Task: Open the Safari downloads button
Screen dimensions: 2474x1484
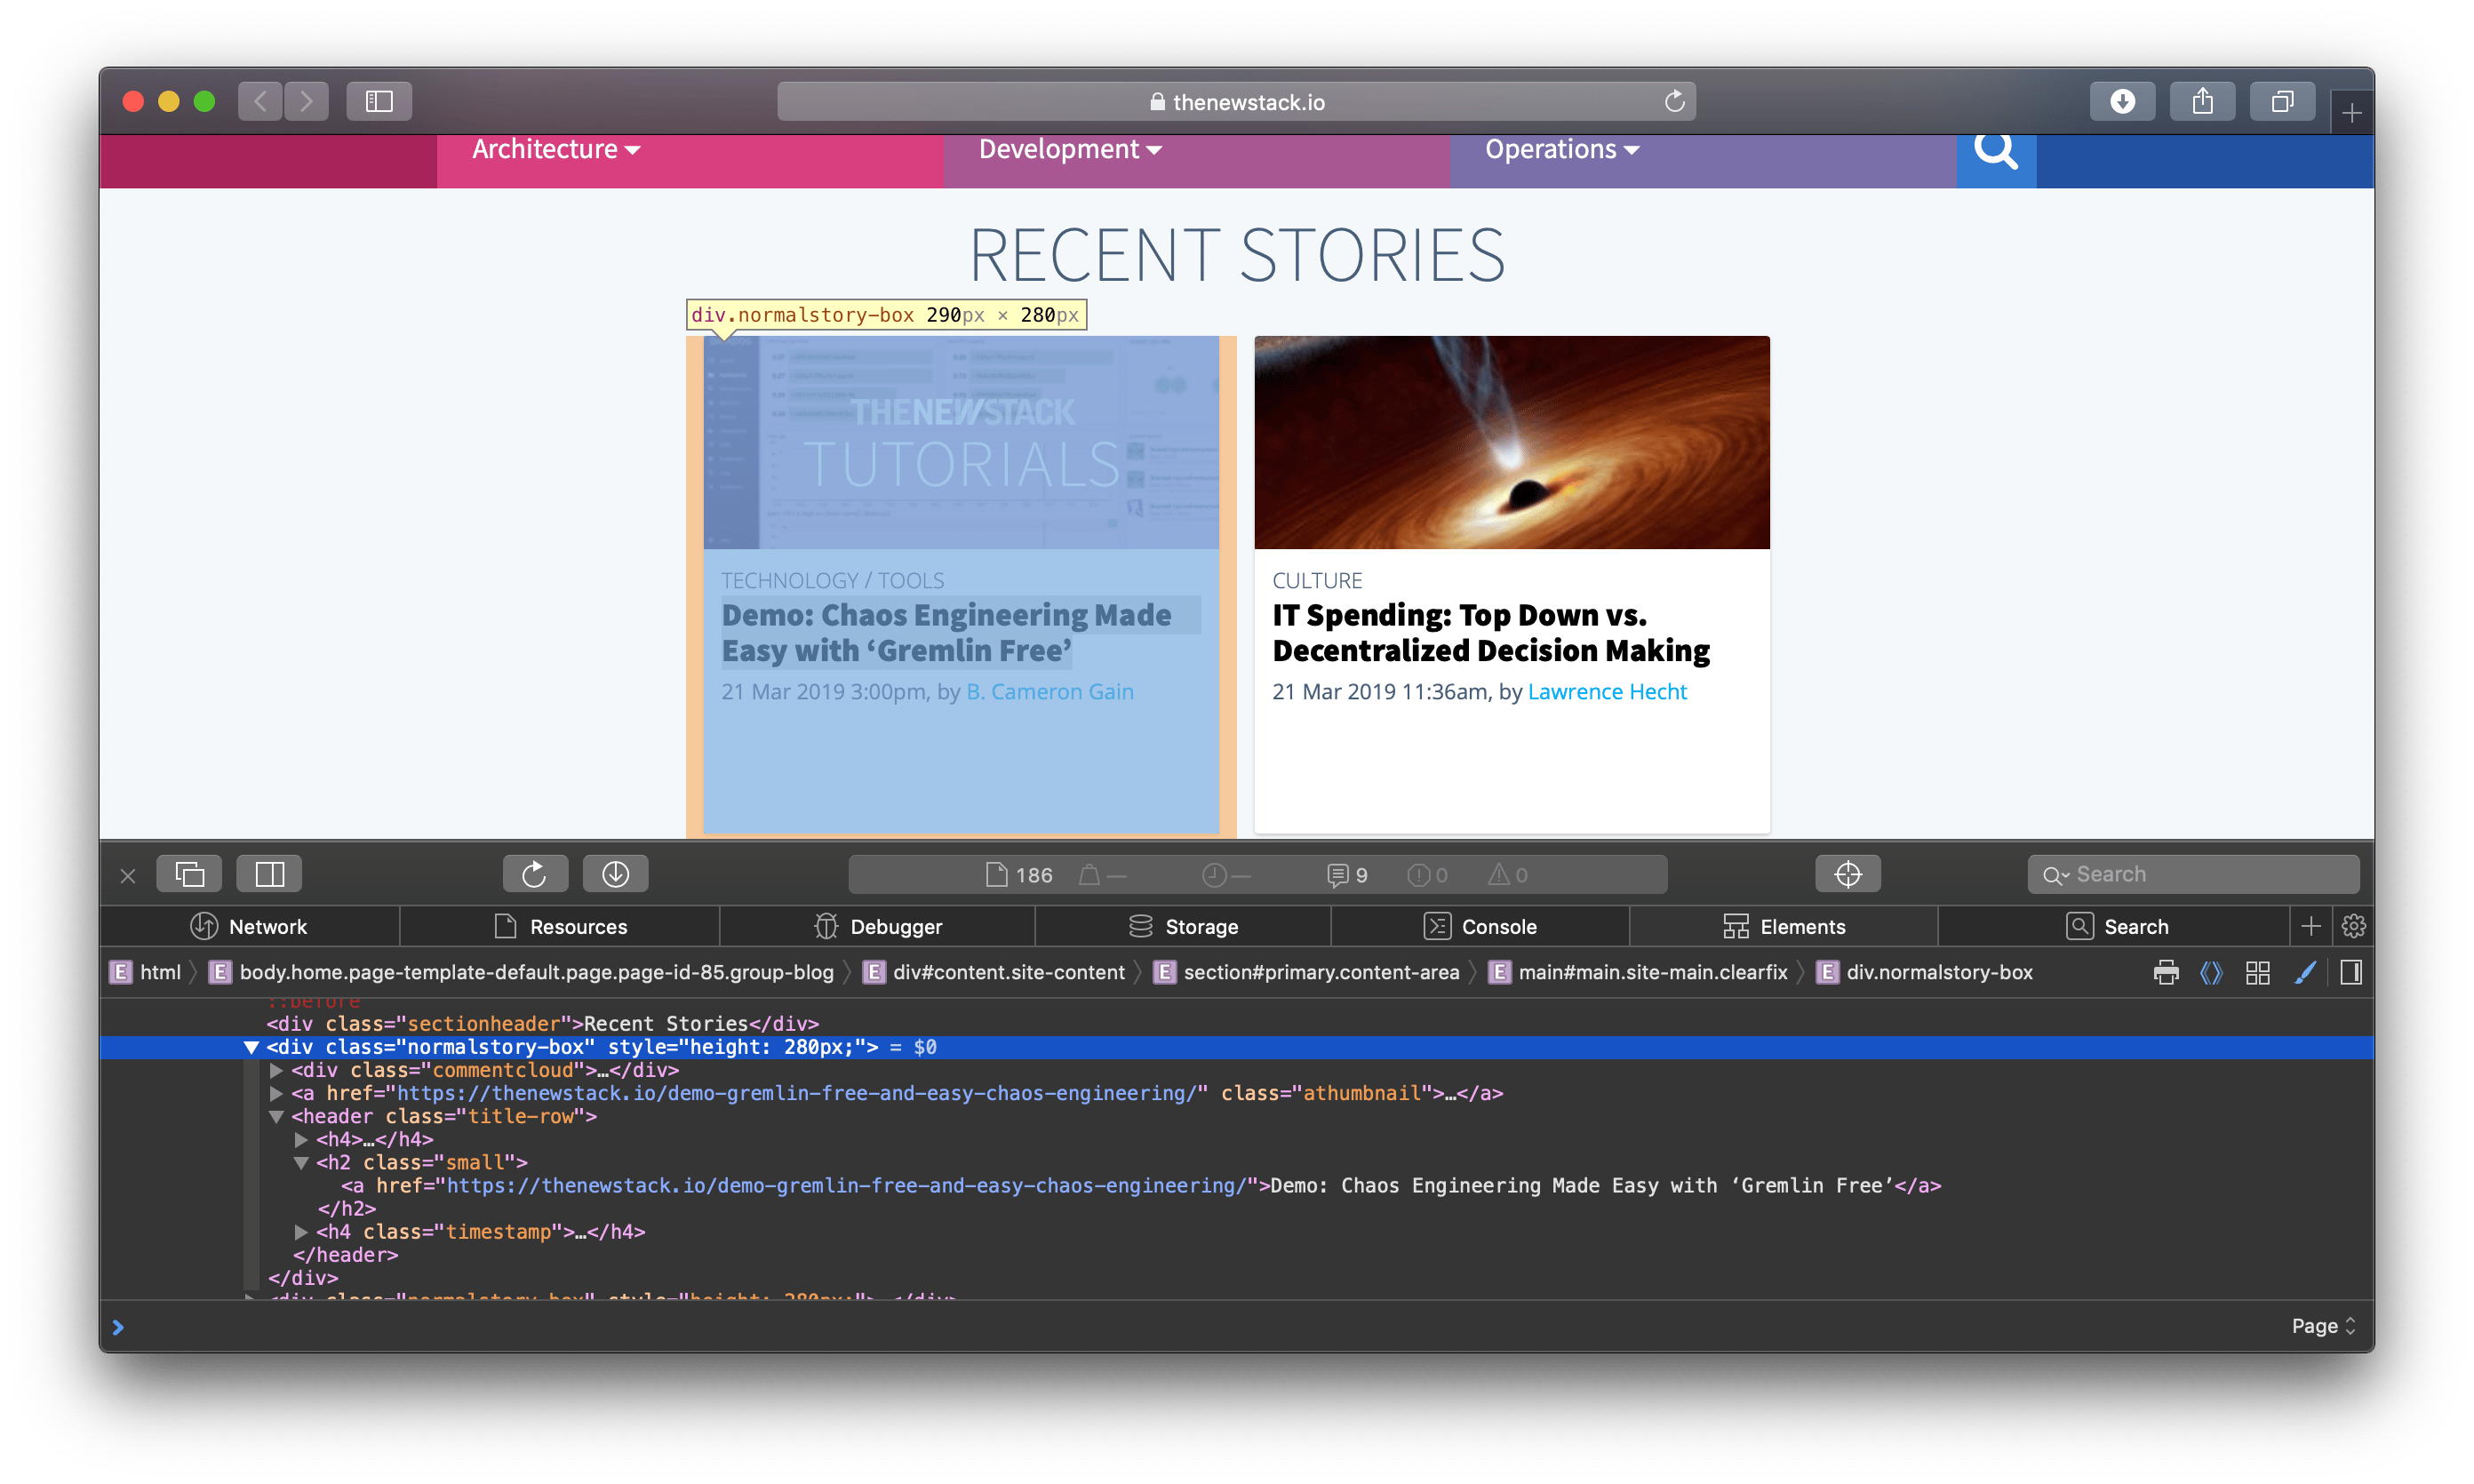Action: point(2122,101)
